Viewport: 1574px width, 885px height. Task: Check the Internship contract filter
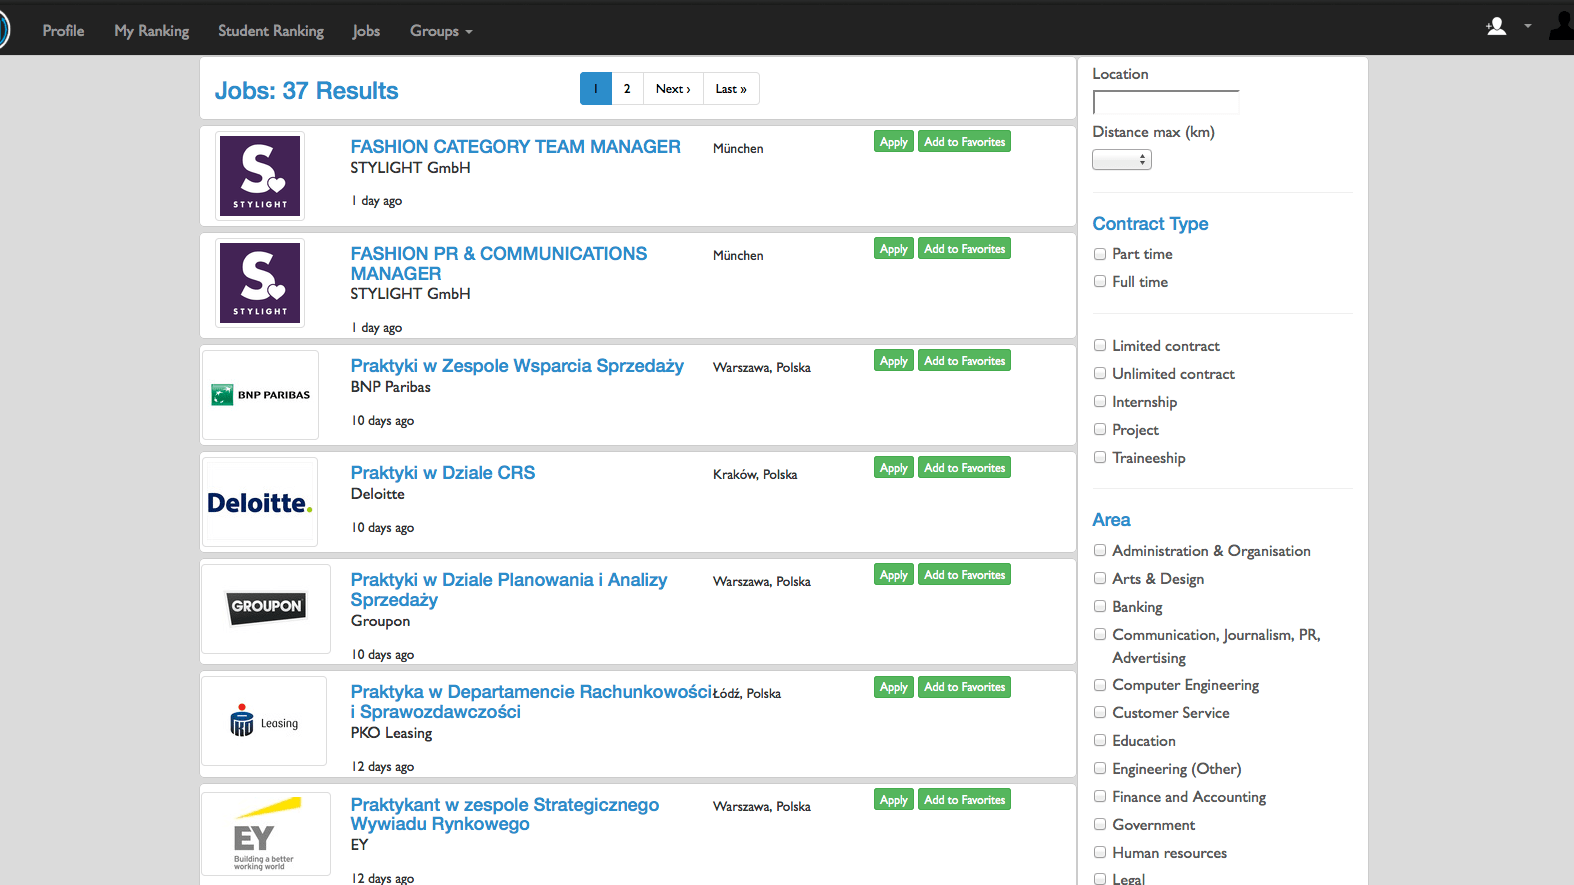(1100, 402)
